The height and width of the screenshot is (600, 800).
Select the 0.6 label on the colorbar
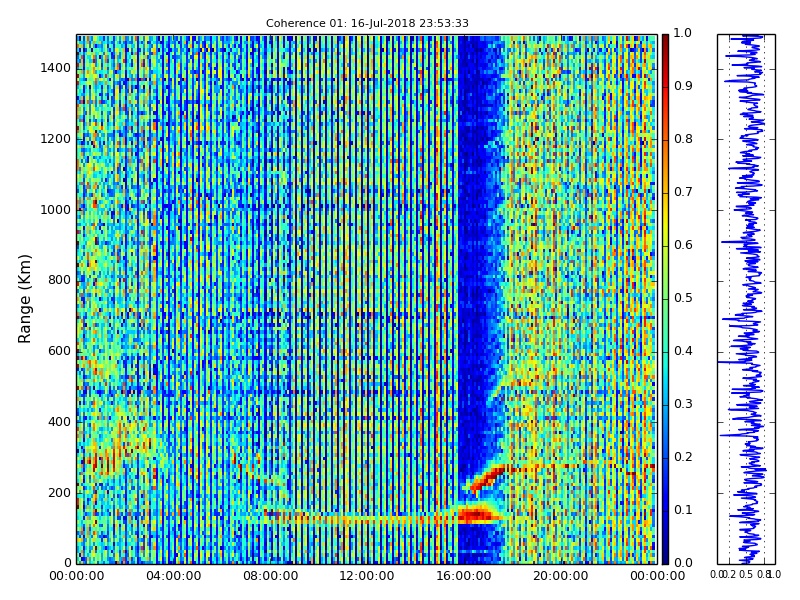pos(683,245)
